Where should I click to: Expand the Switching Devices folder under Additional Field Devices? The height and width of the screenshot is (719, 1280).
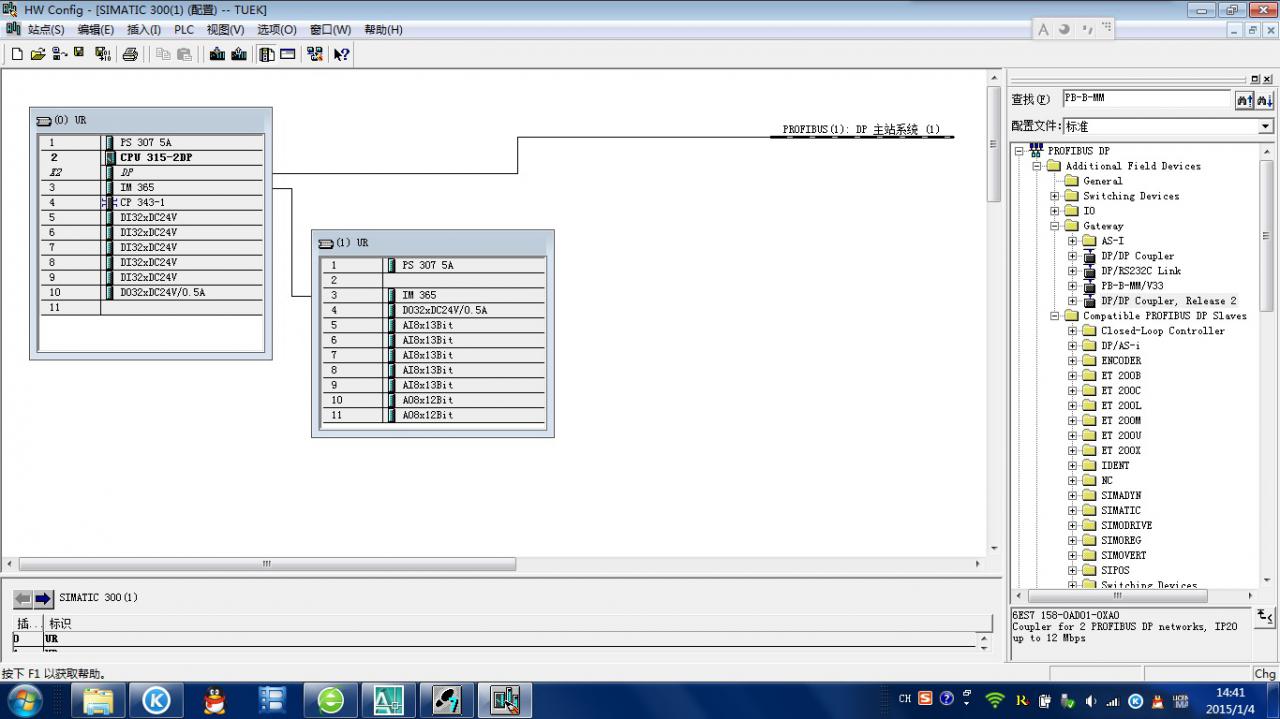pos(1055,196)
